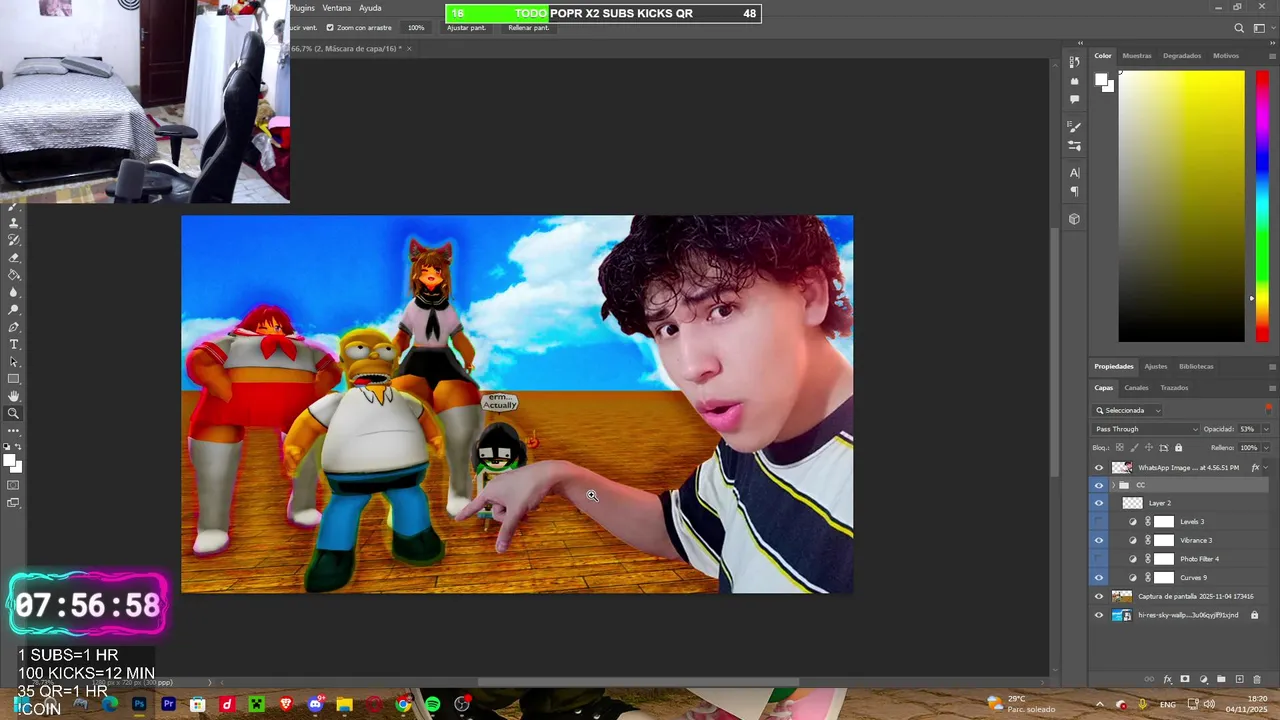Image resolution: width=1280 pixels, height=720 pixels.
Task: Click the Ajustar pant. button
Action: tap(466, 28)
